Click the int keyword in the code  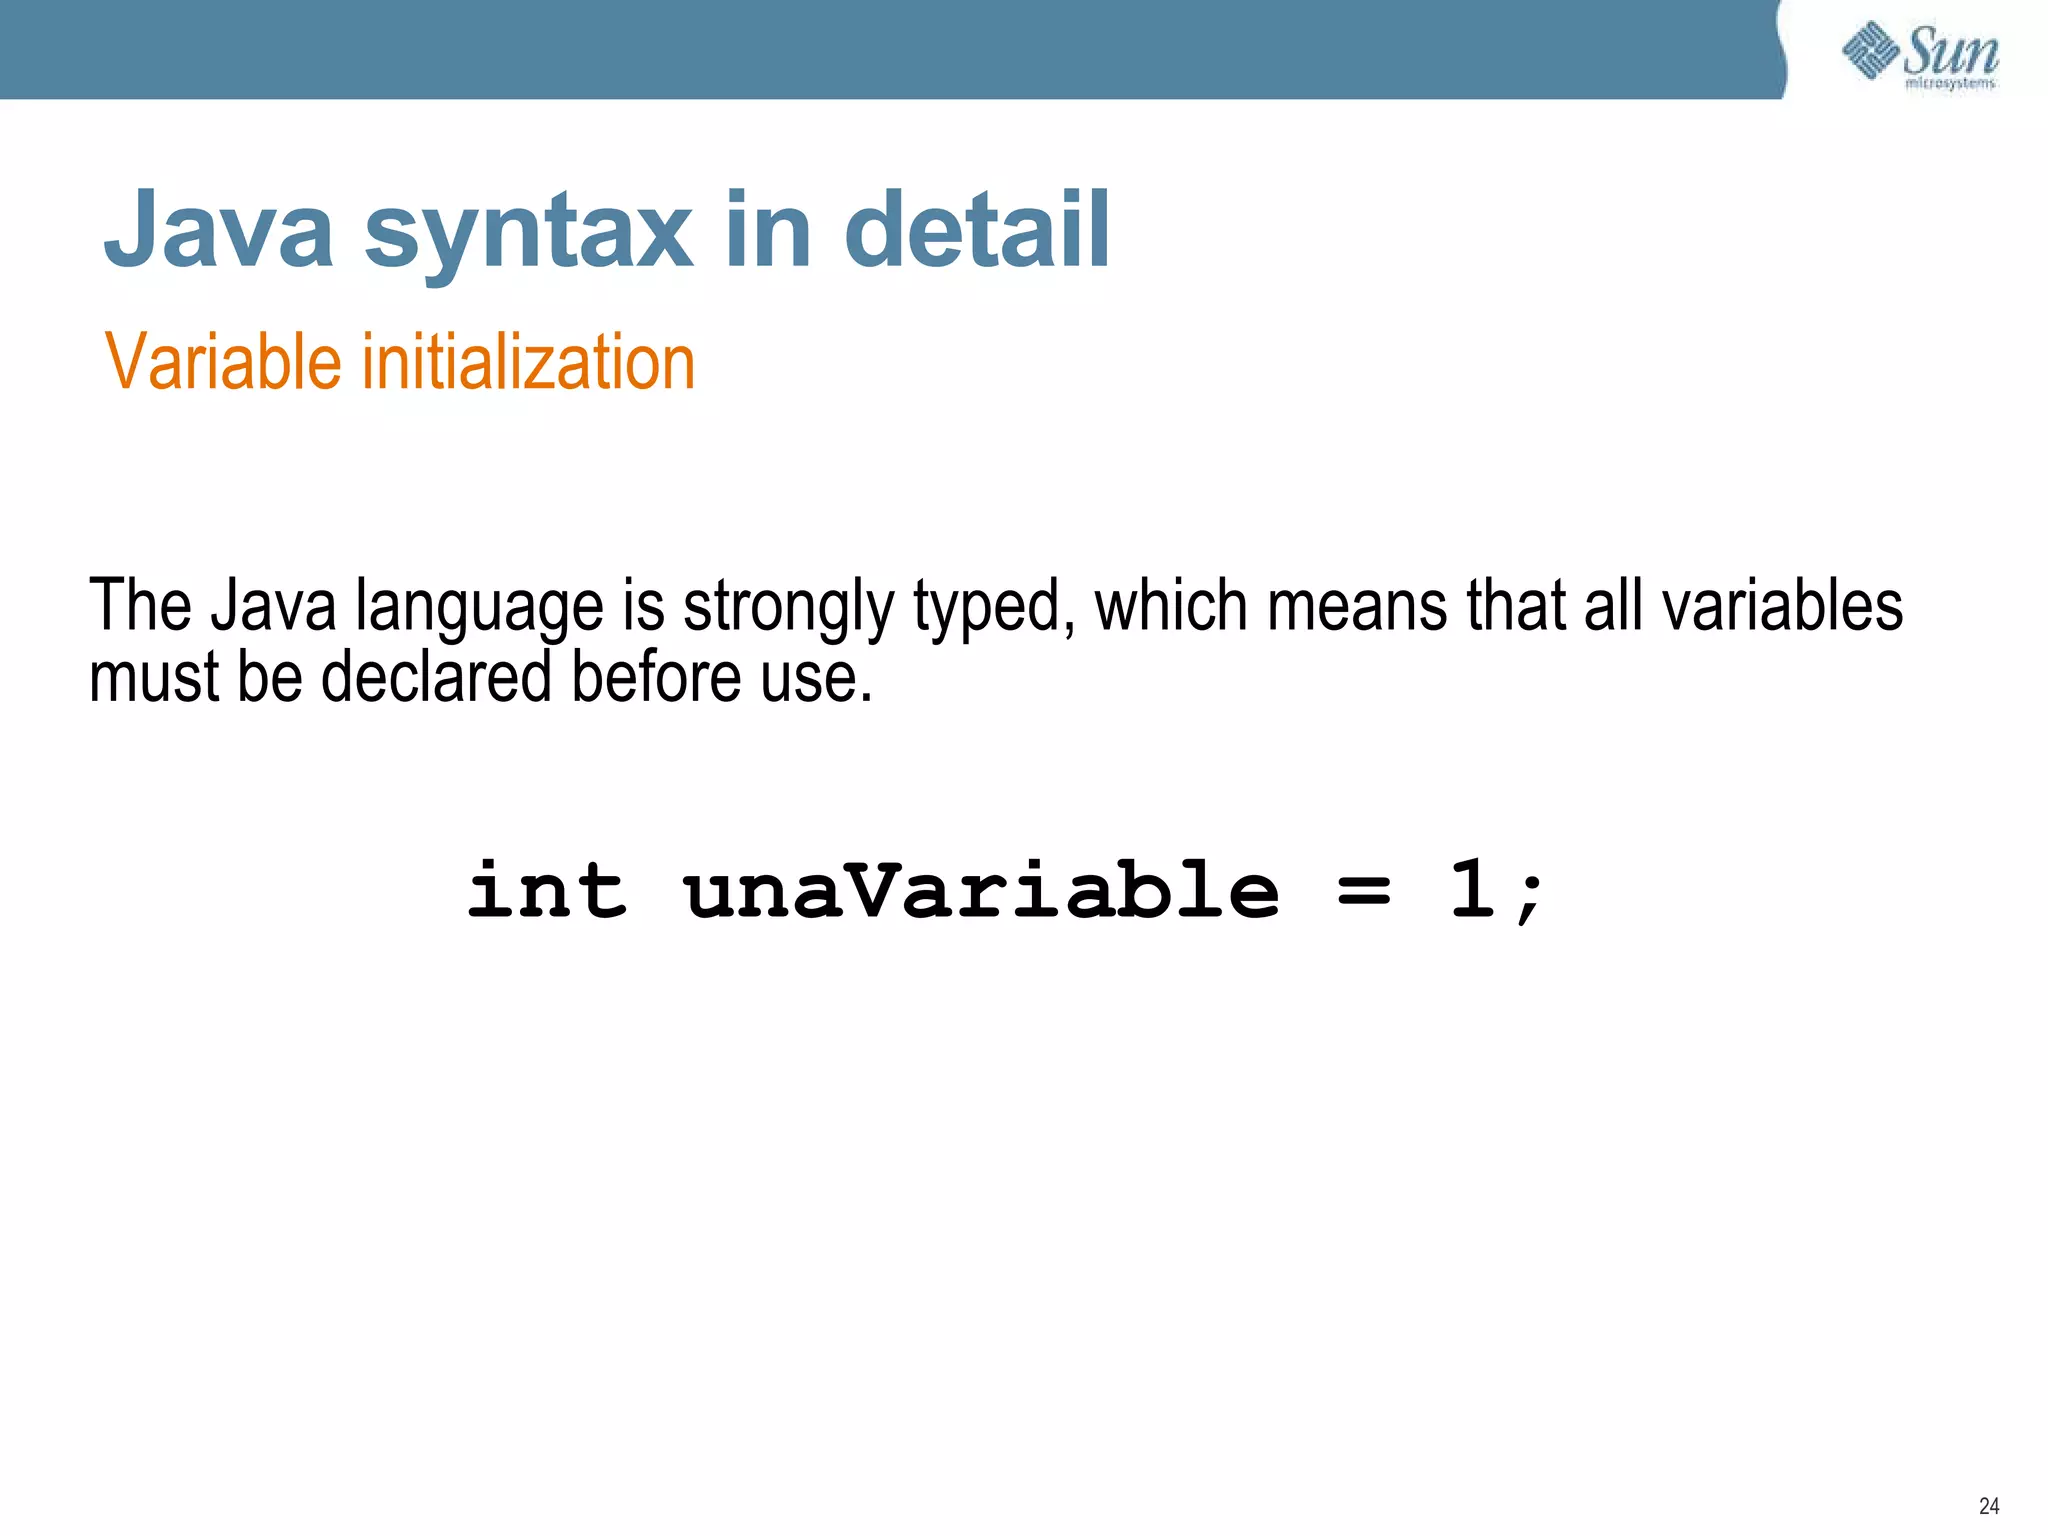pyautogui.click(x=547, y=890)
